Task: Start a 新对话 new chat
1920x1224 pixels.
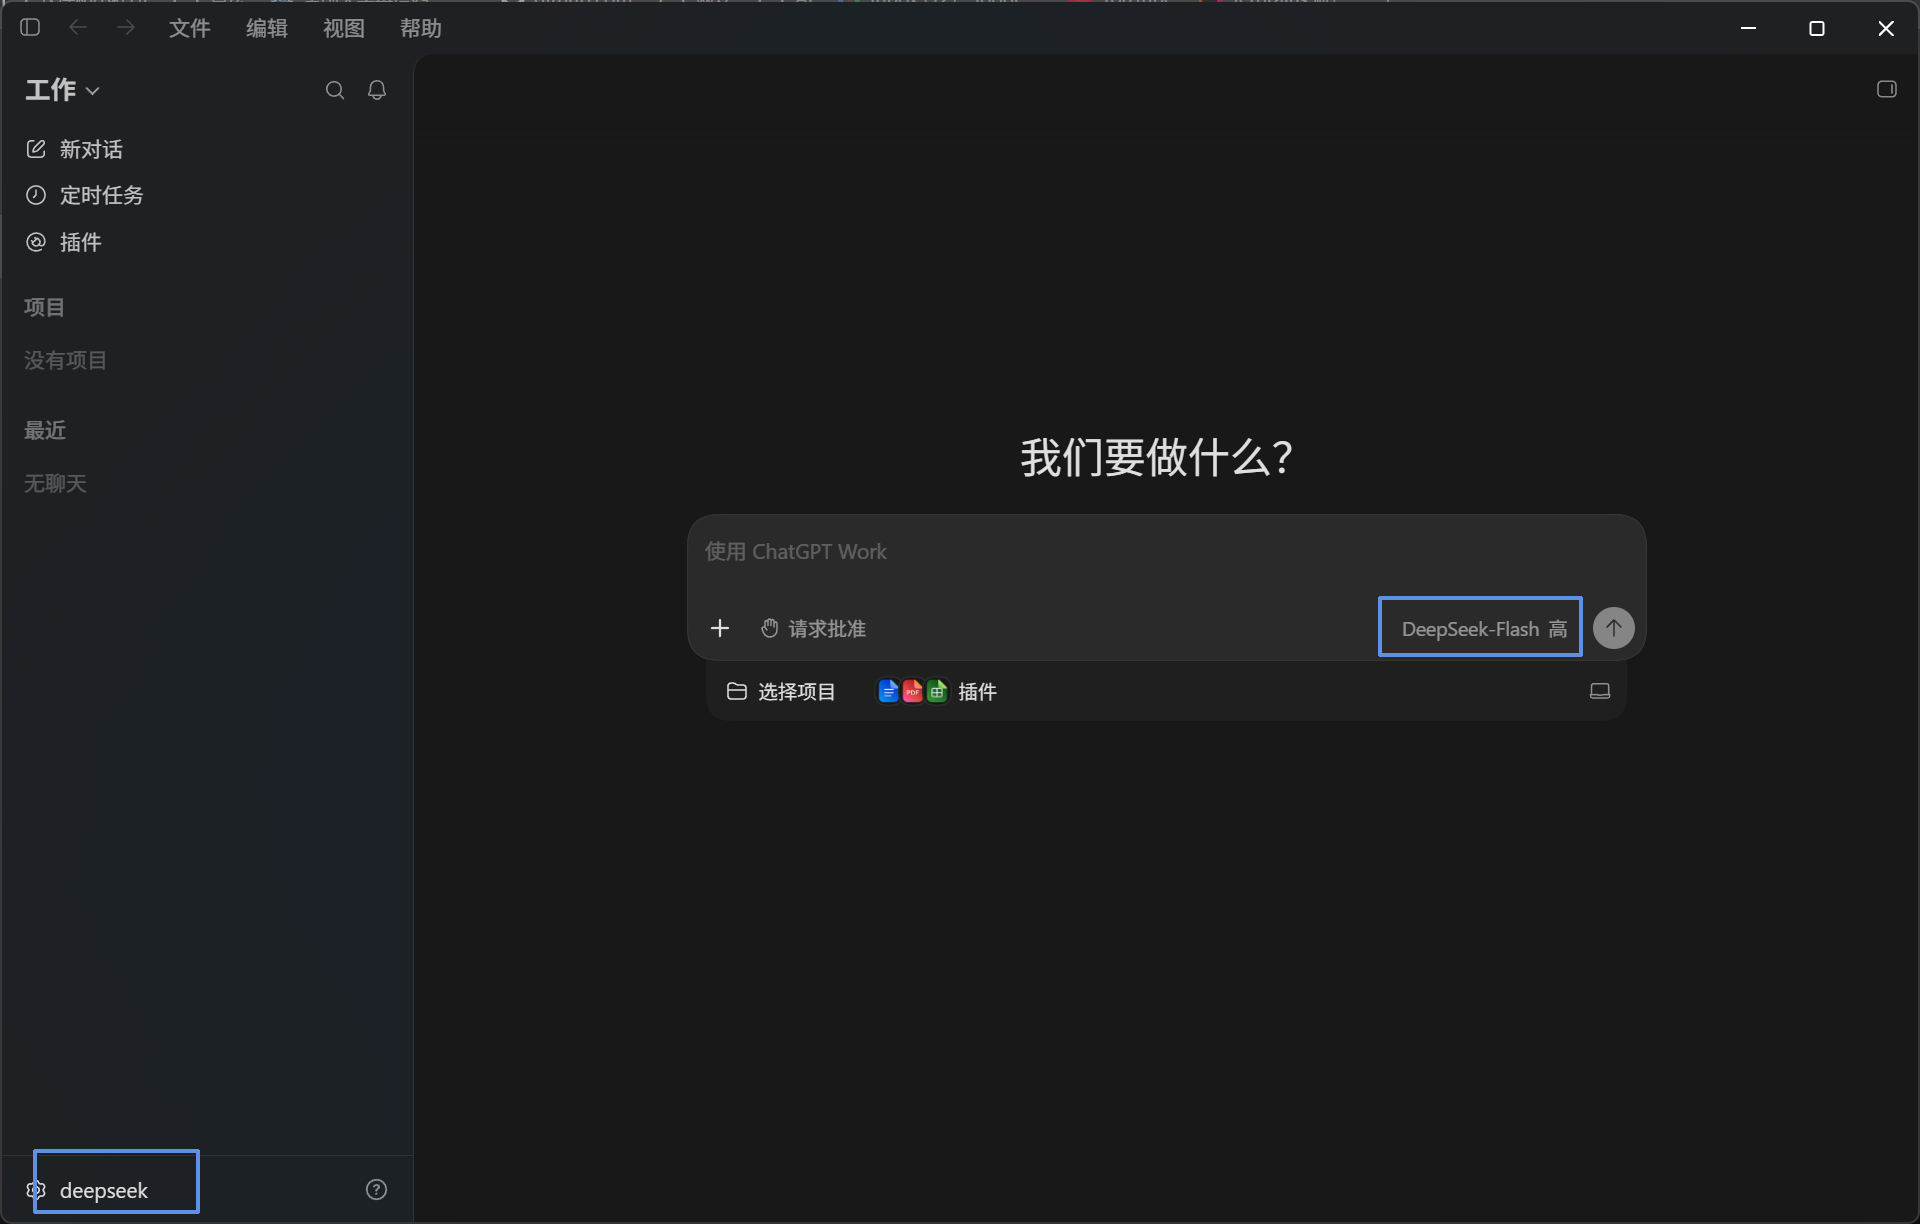Action: click(74, 149)
